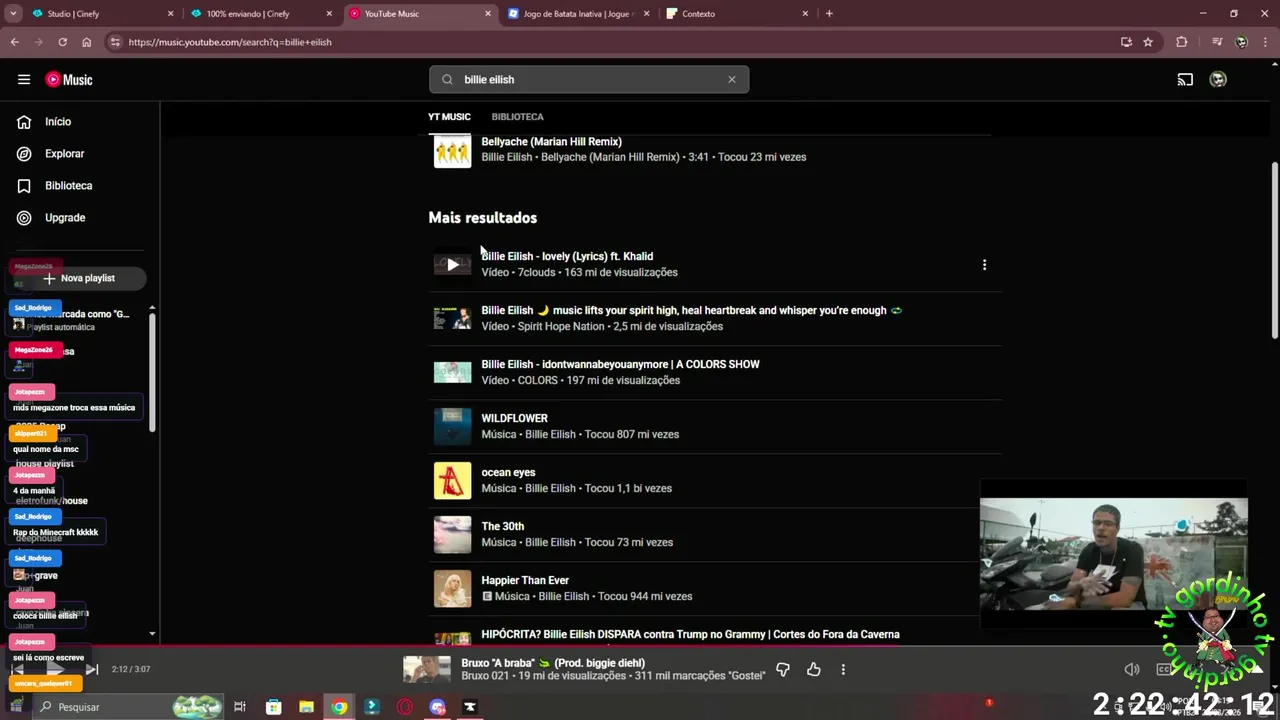Open Chrome from the Windows taskbar
1280x720 pixels.
coord(339,707)
